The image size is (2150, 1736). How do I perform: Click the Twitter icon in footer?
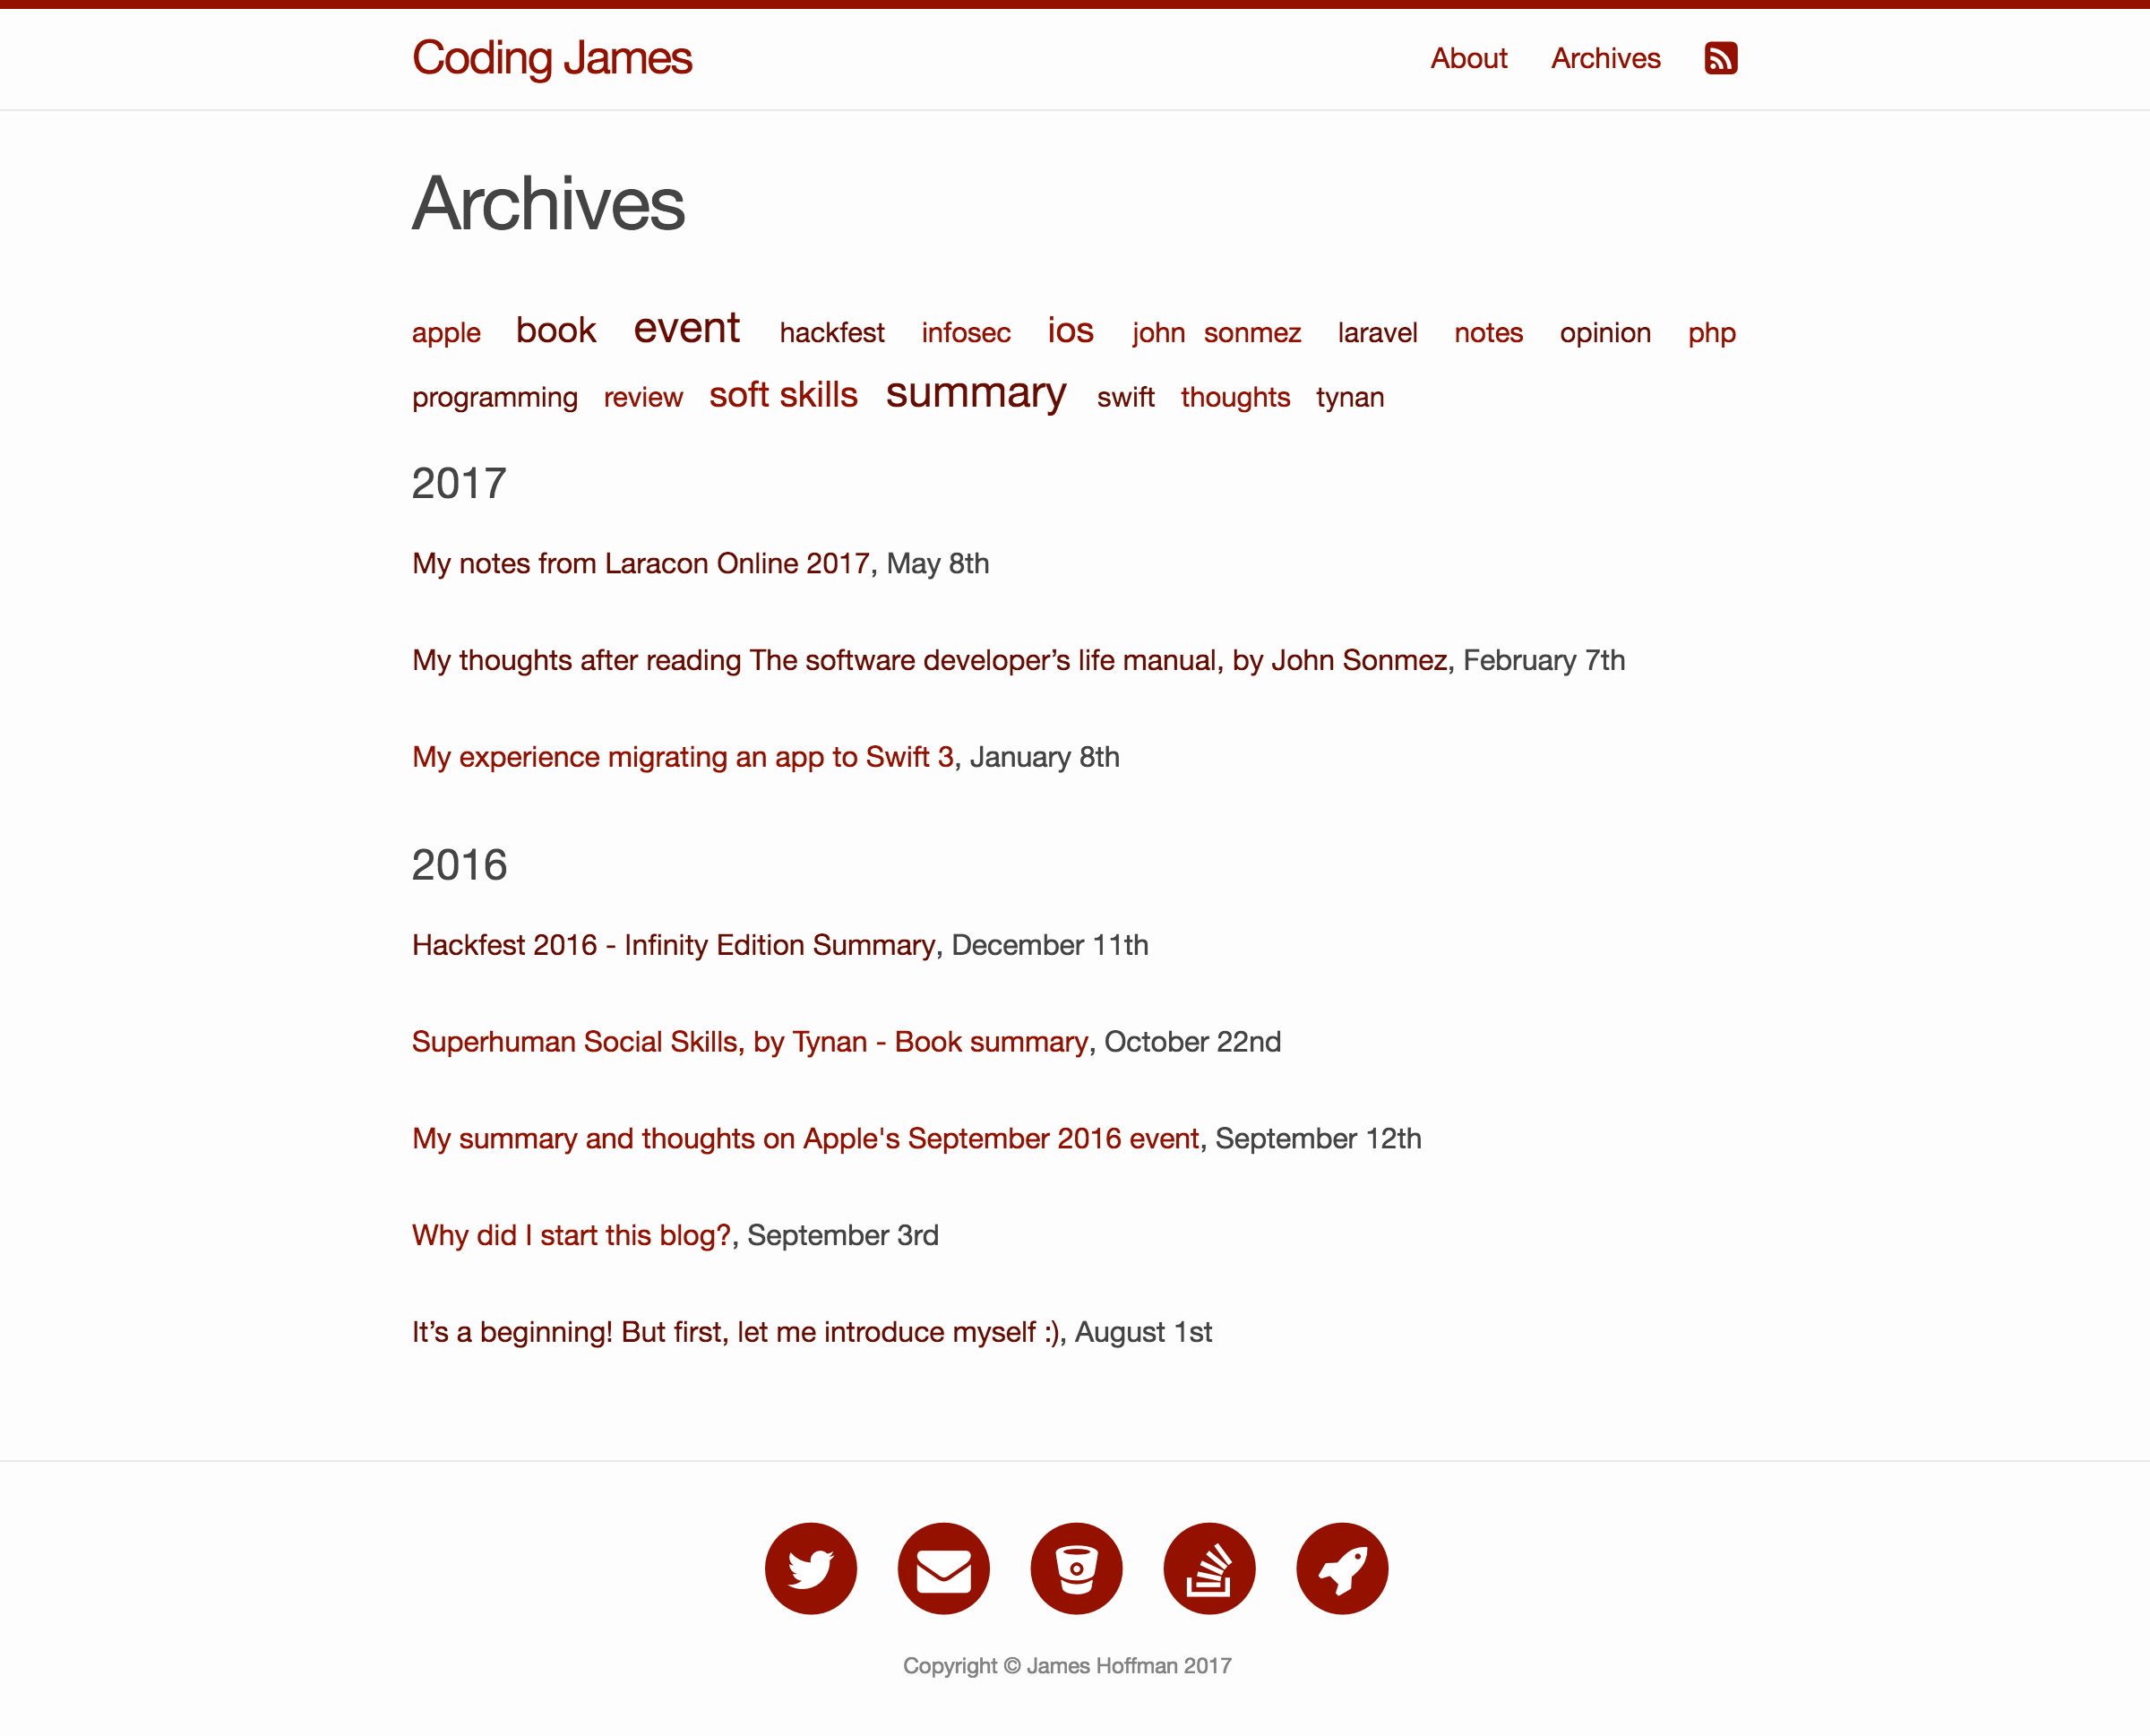coord(811,1568)
